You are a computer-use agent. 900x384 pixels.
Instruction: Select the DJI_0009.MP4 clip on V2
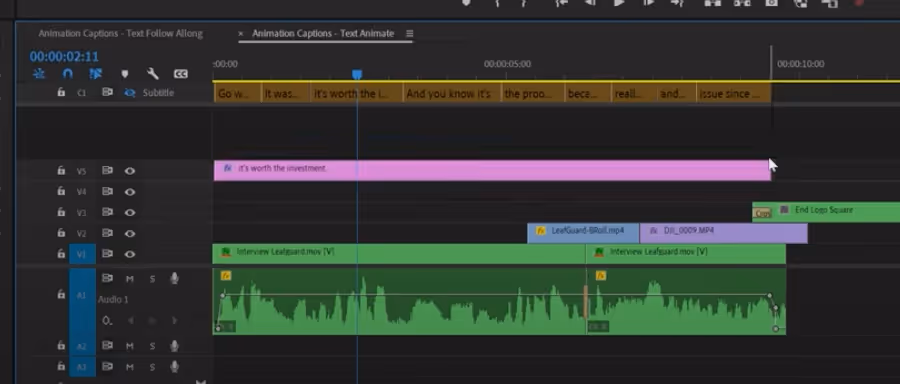coord(724,233)
